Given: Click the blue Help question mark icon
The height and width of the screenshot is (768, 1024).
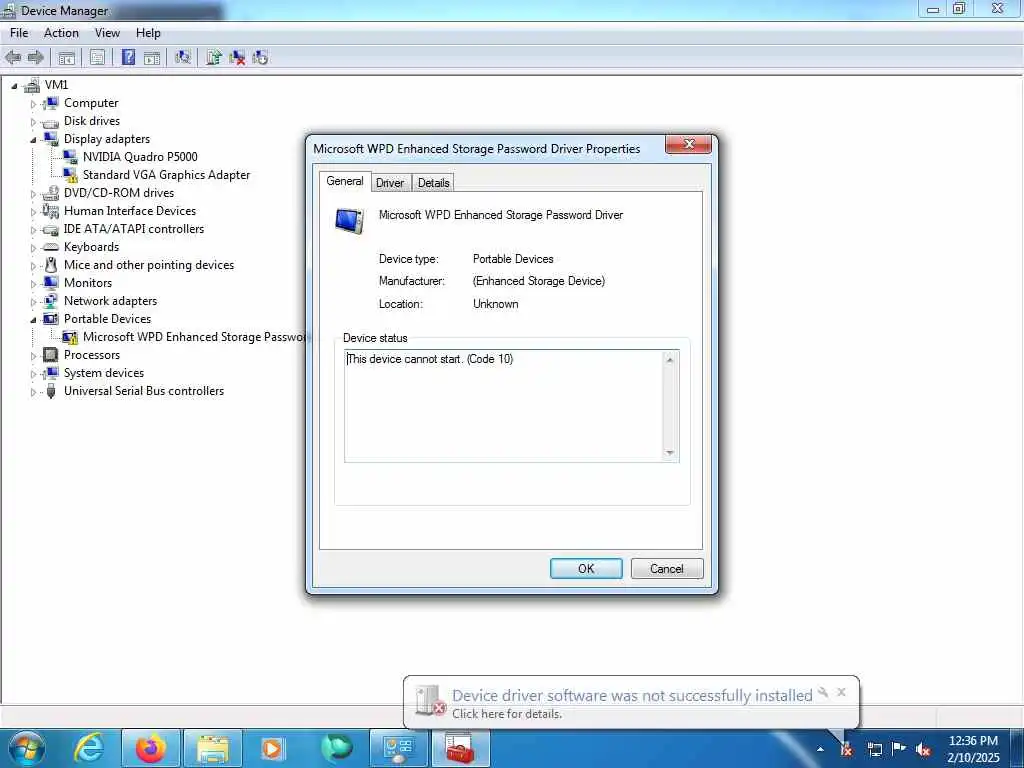Looking at the screenshot, I should click(x=129, y=57).
